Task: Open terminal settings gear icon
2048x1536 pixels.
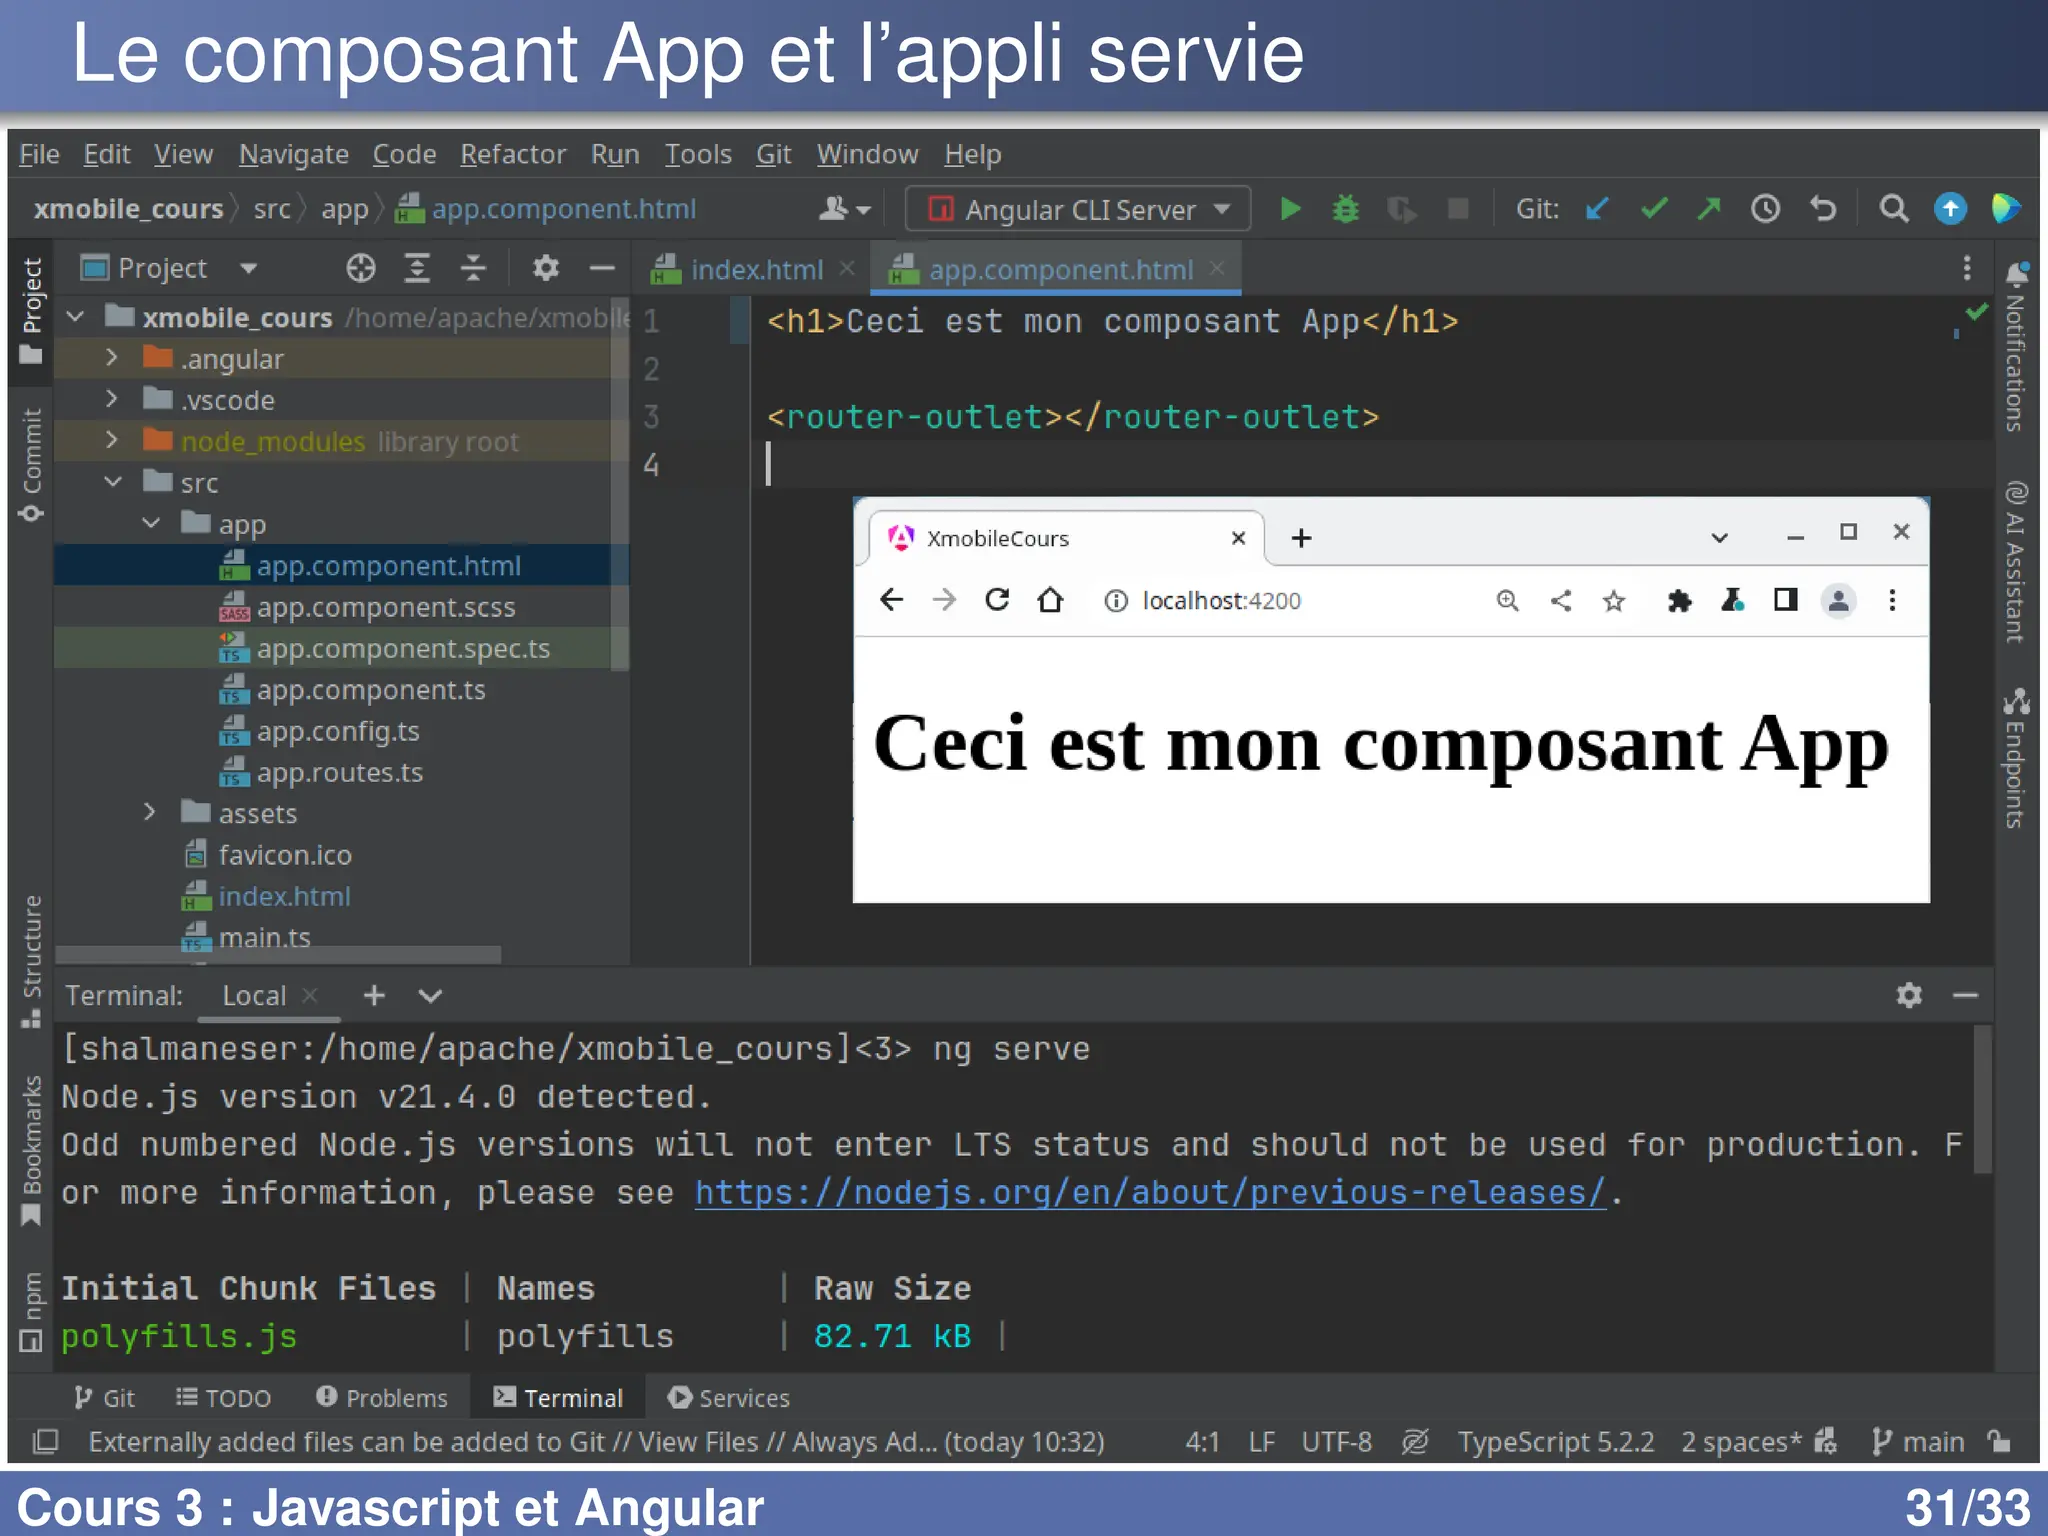Action: pos(1909,995)
